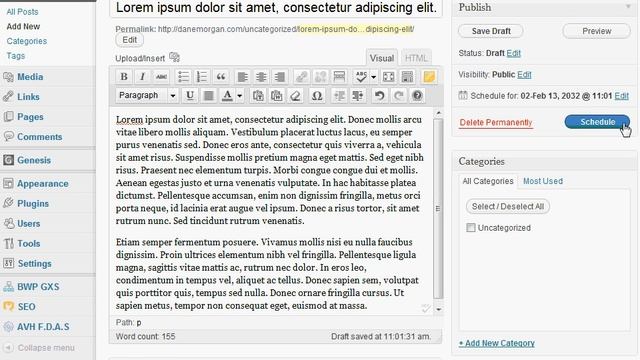Toggle bold formatting in editor toolbar

(124, 76)
